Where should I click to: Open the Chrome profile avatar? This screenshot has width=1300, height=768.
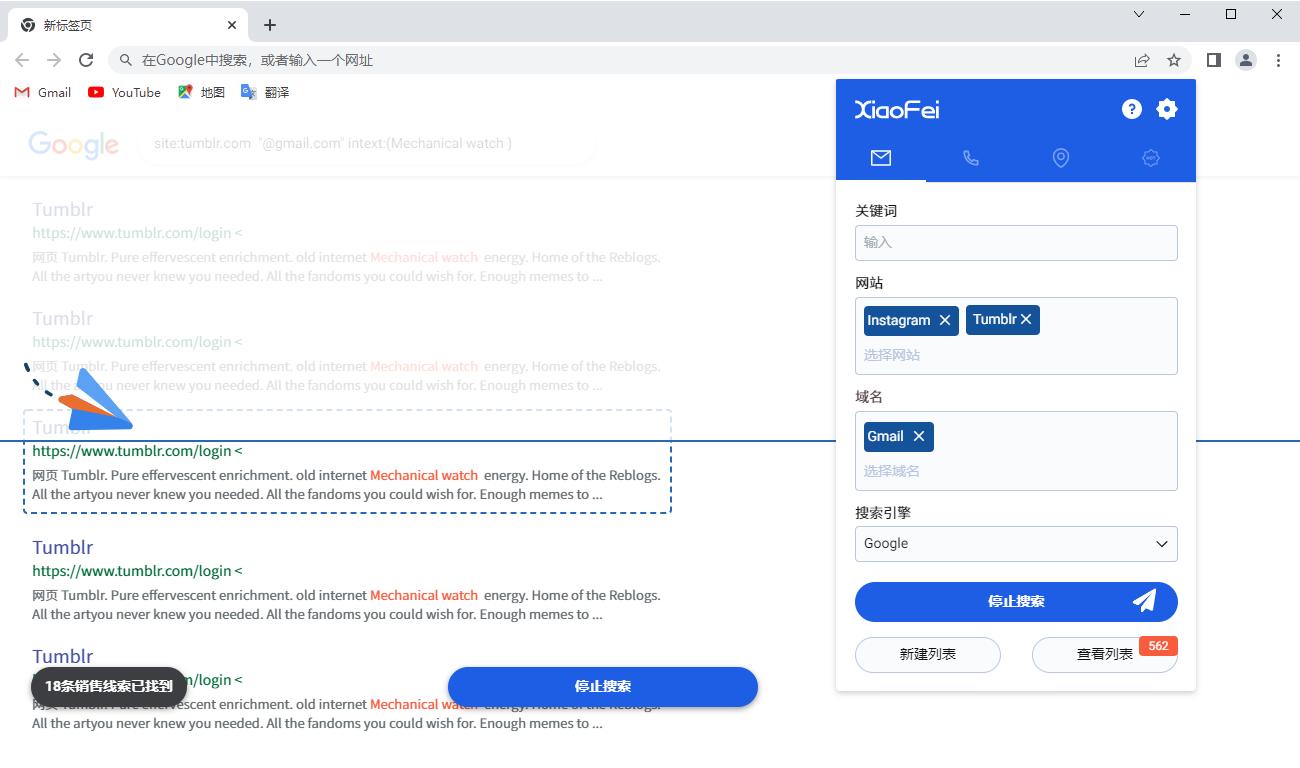(1246, 60)
